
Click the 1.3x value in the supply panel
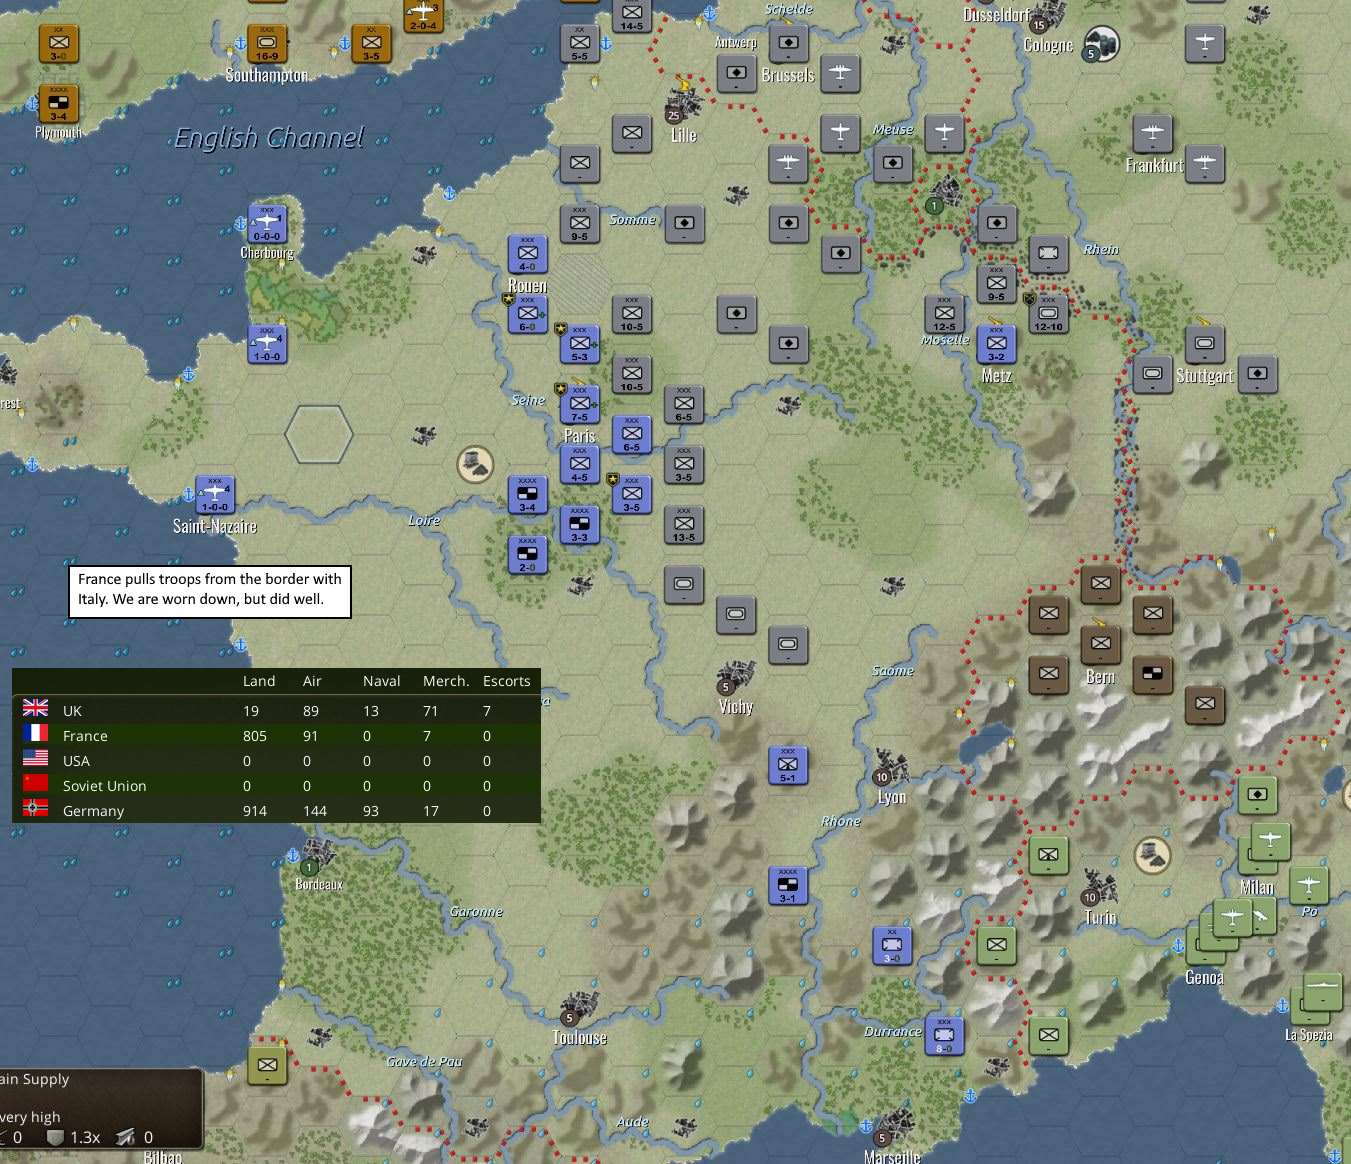pyautogui.click(x=85, y=1137)
